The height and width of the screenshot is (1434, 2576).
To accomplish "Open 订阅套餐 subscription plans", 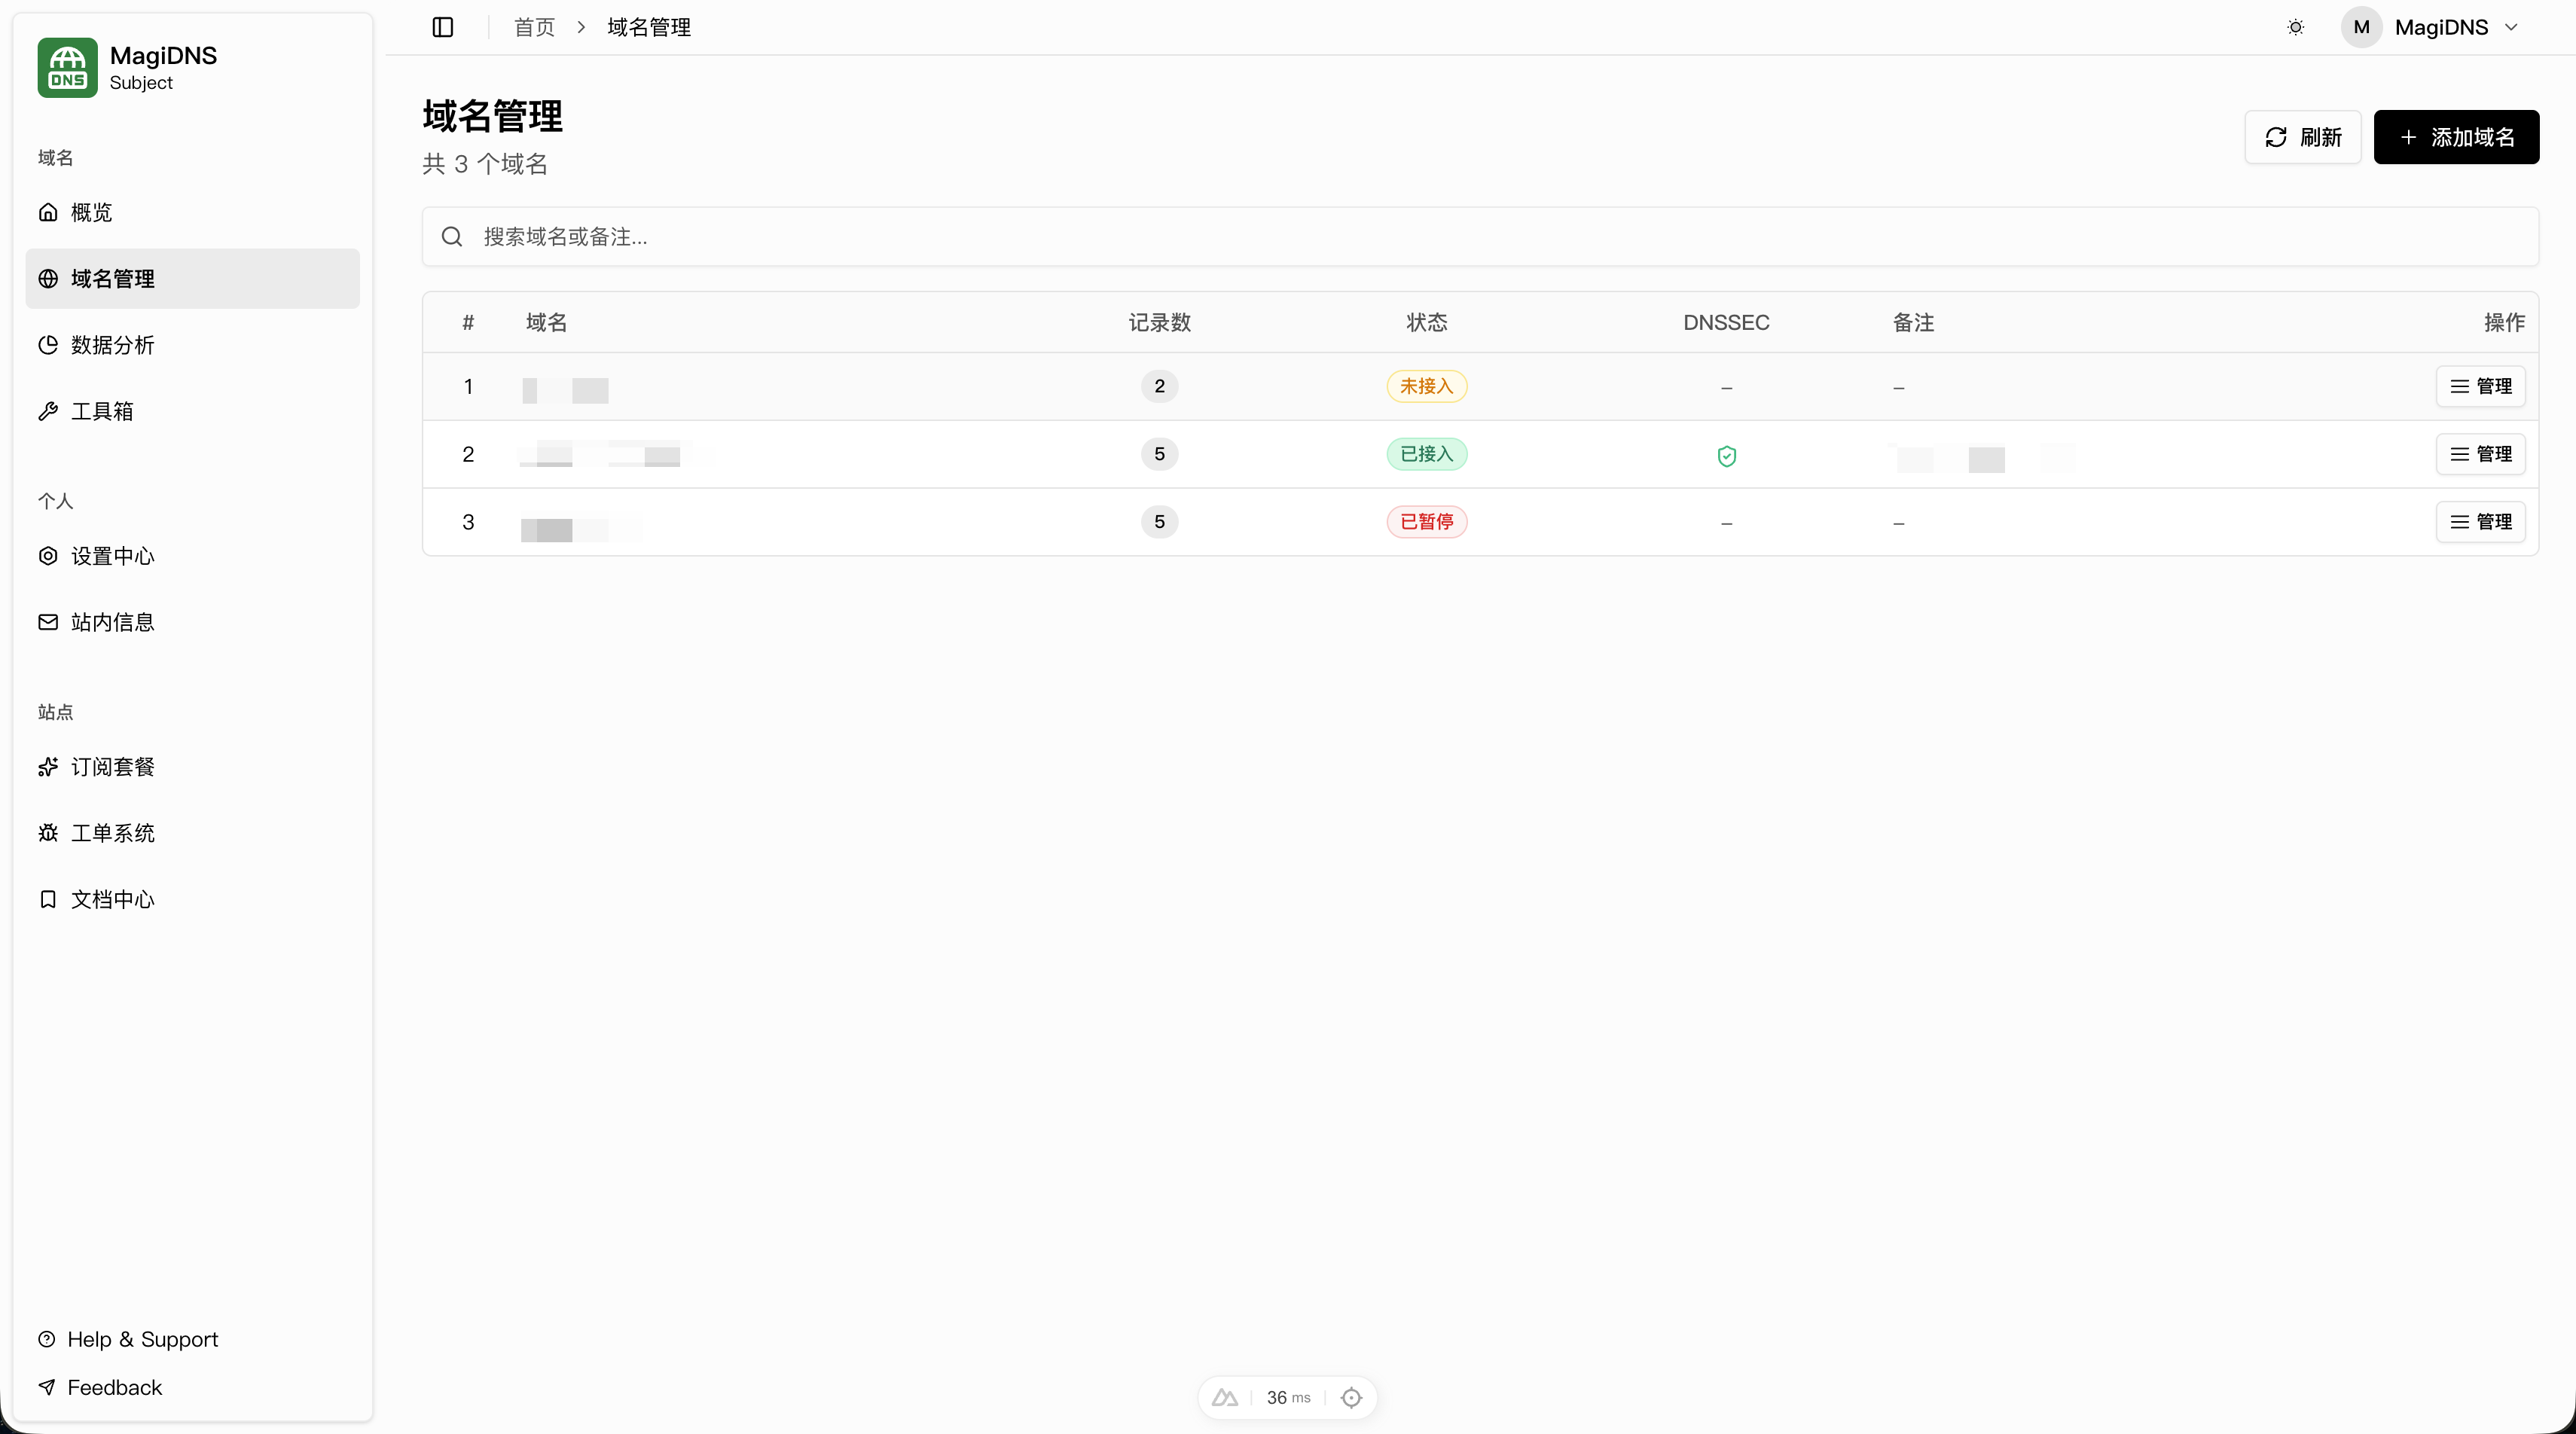I will click(x=112, y=767).
